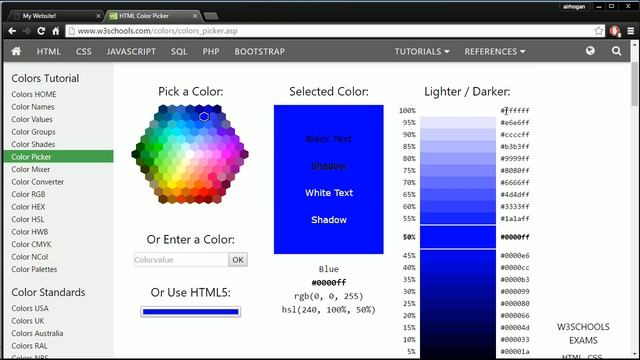Screen dimensions: 640x360
Task: Open the globe translate icon
Action: [x=590, y=51]
